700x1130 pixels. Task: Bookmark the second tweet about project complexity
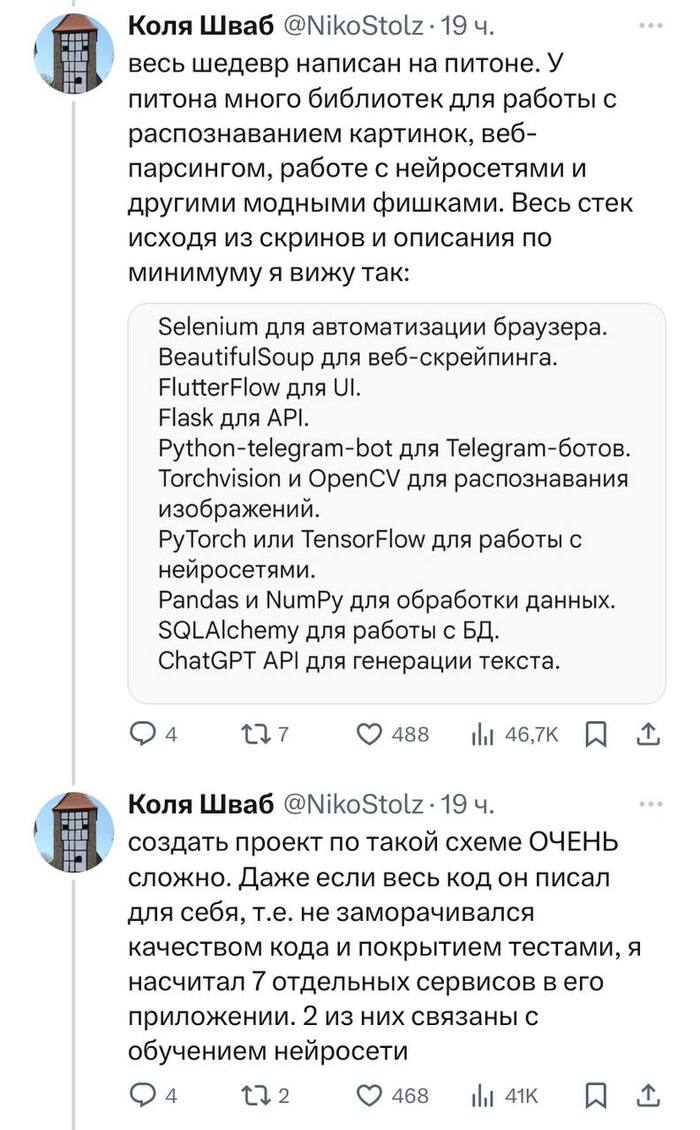(x=595, y=1096)
